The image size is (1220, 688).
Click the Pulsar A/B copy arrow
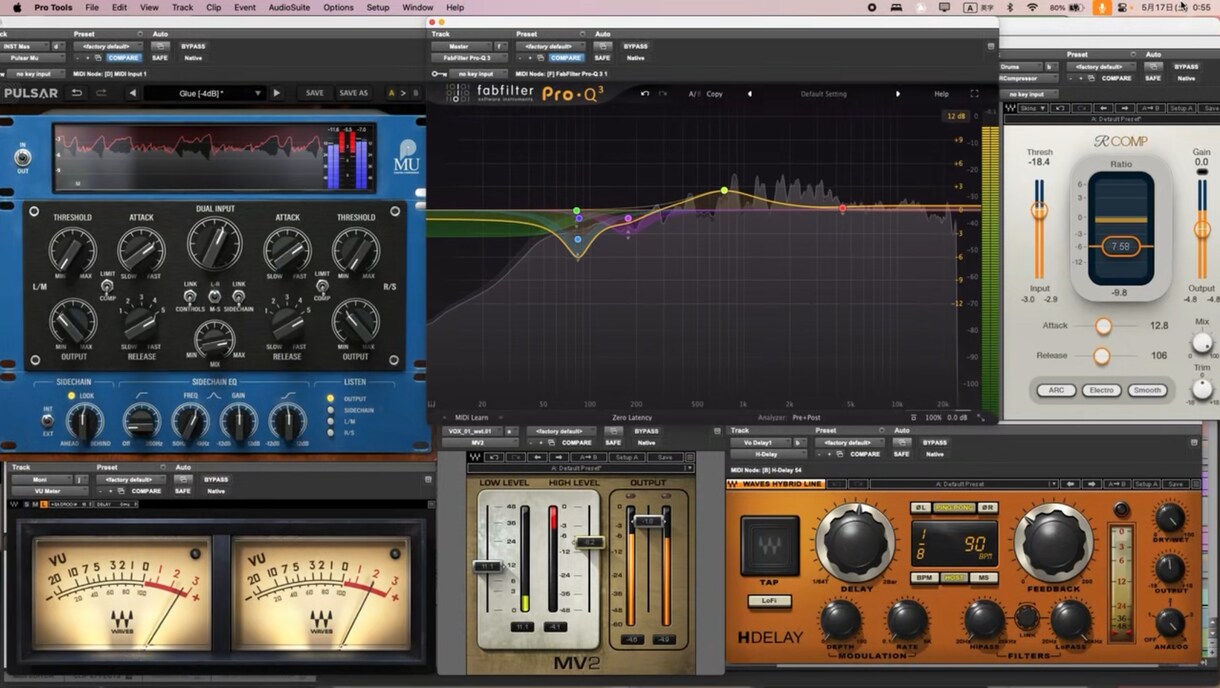pos(403,93)
